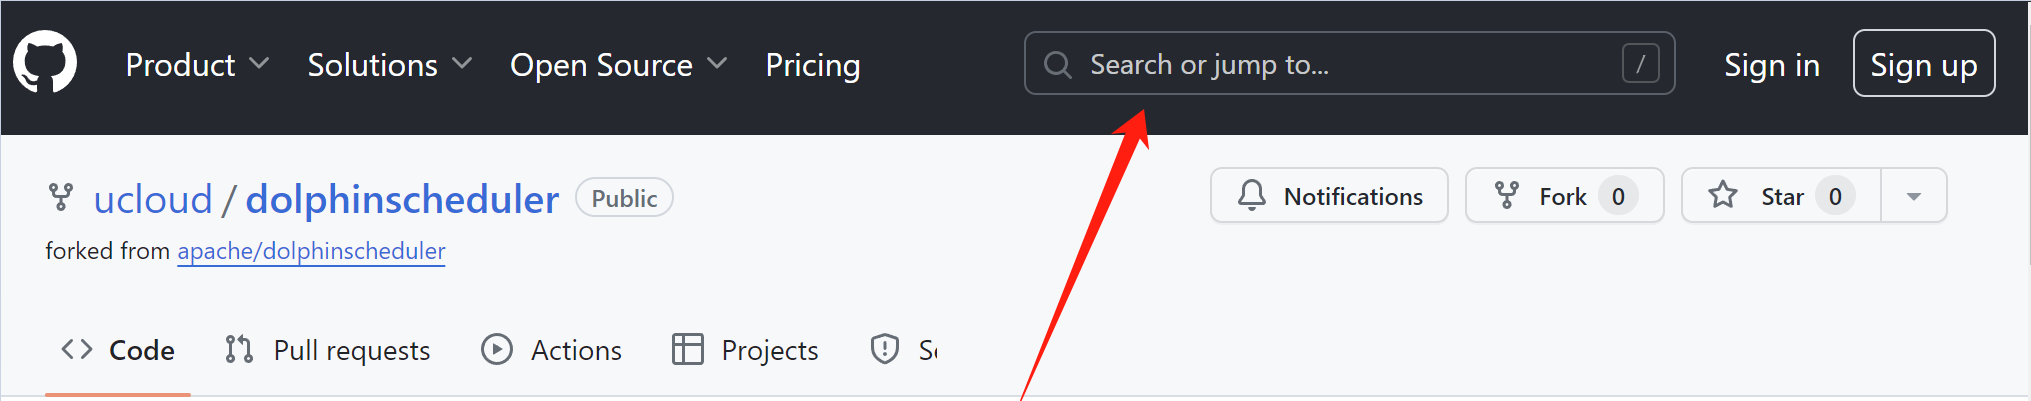The width and height of the screenshot is (2031, 401).
Task: Switch to the Code tab
Action: pyautogui.click(x=118, y=350)
